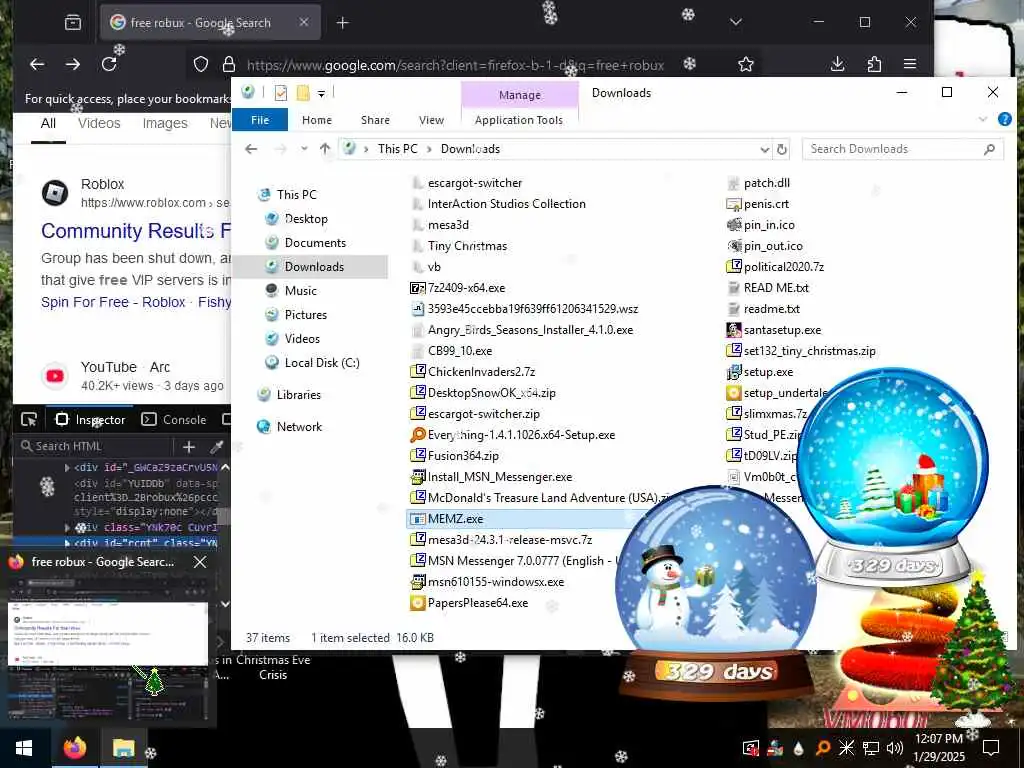Open the Home ribbon tab
Image resolution: width=1024 pixels, height=768 pixels.
[317, 120]
